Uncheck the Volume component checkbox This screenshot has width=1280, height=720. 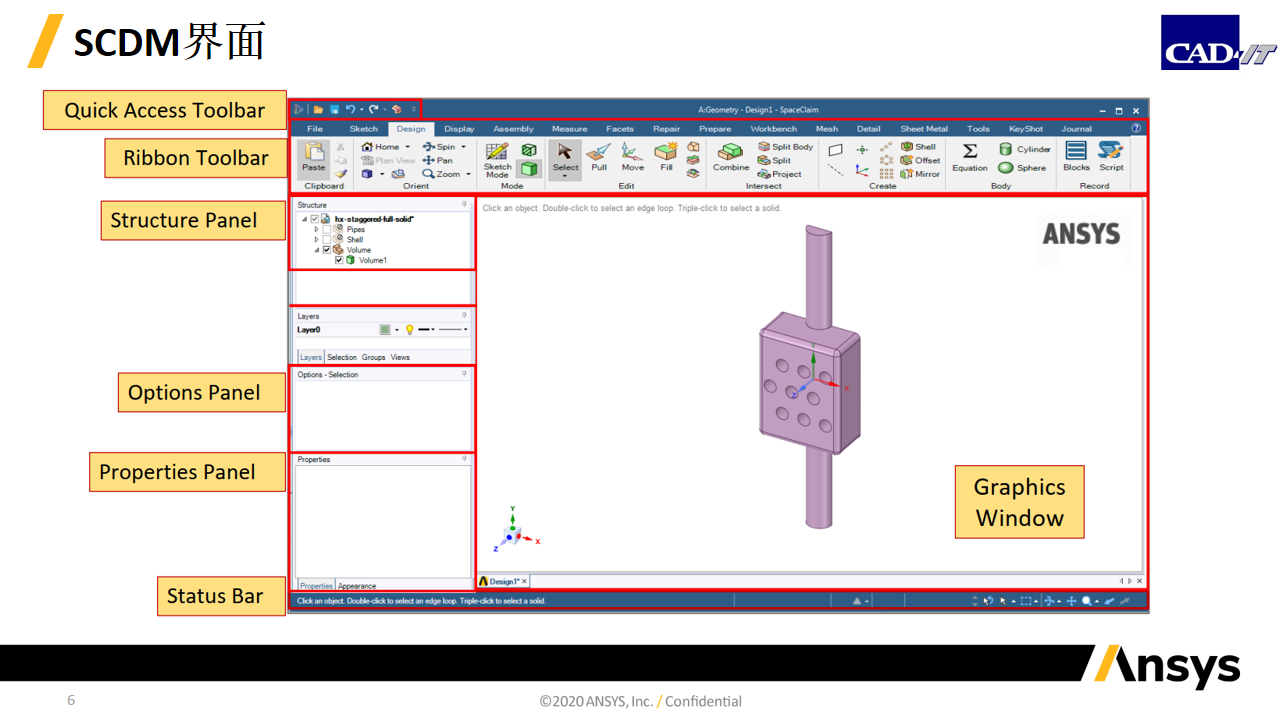click(326, 250)
